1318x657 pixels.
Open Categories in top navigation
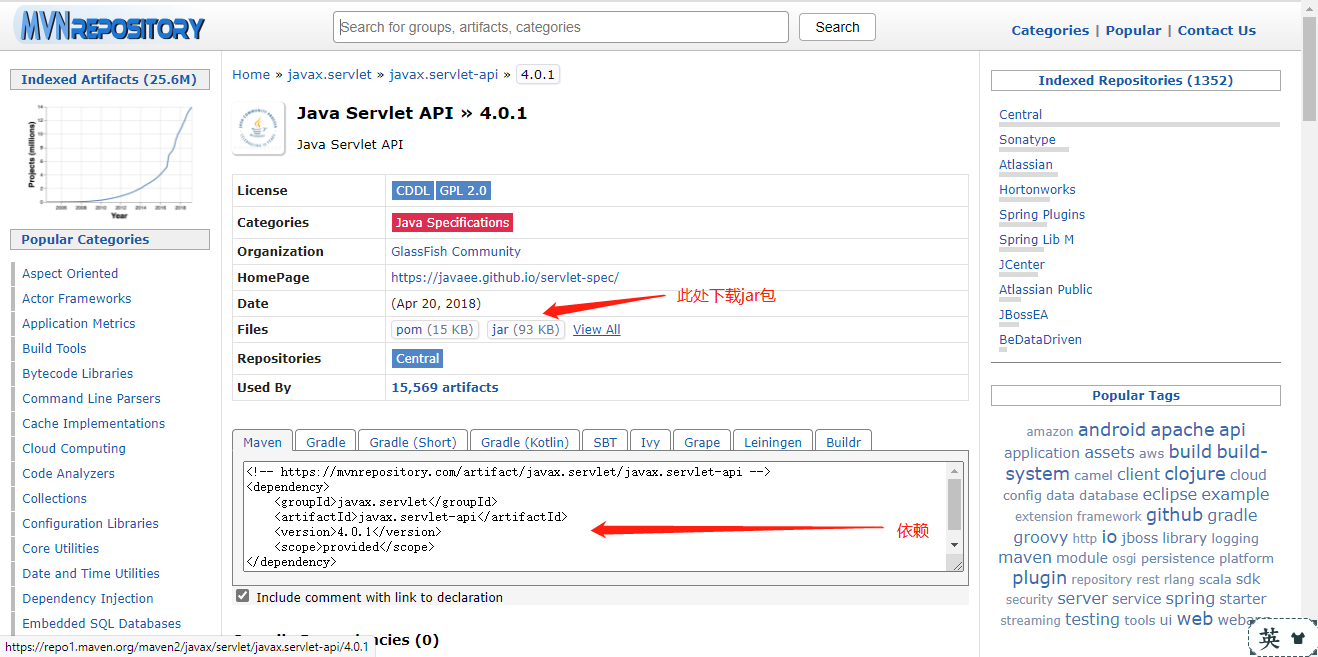point(1050,30)
